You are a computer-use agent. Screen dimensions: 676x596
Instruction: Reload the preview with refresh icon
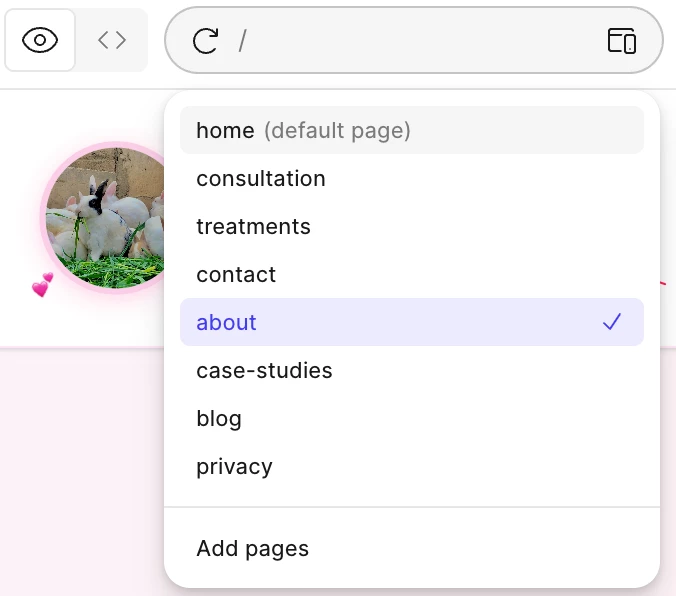(205, 40)
